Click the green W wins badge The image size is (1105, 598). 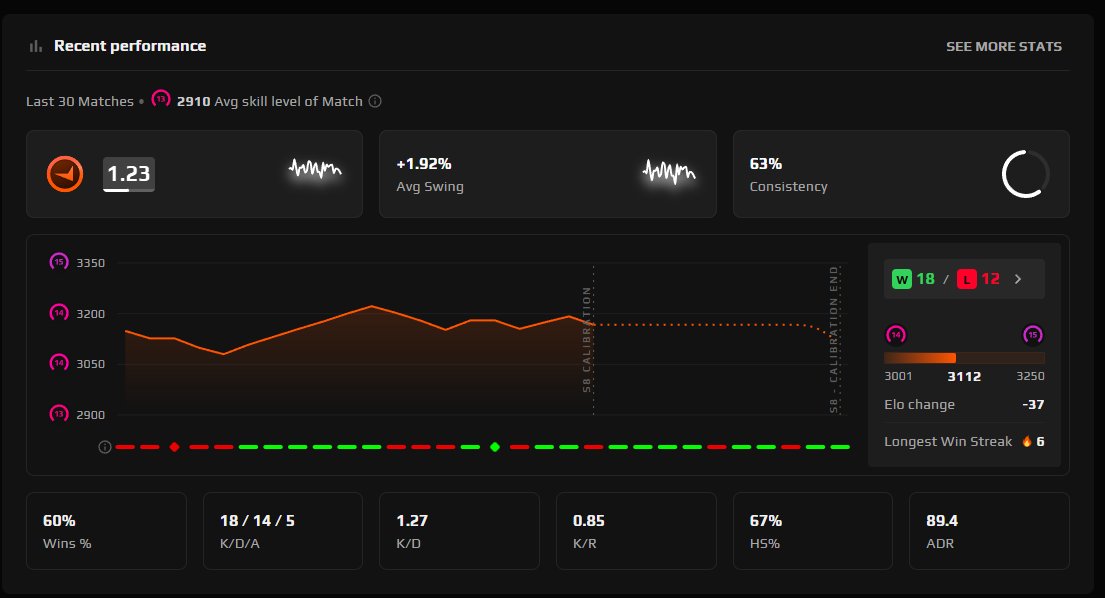(902, 280)
